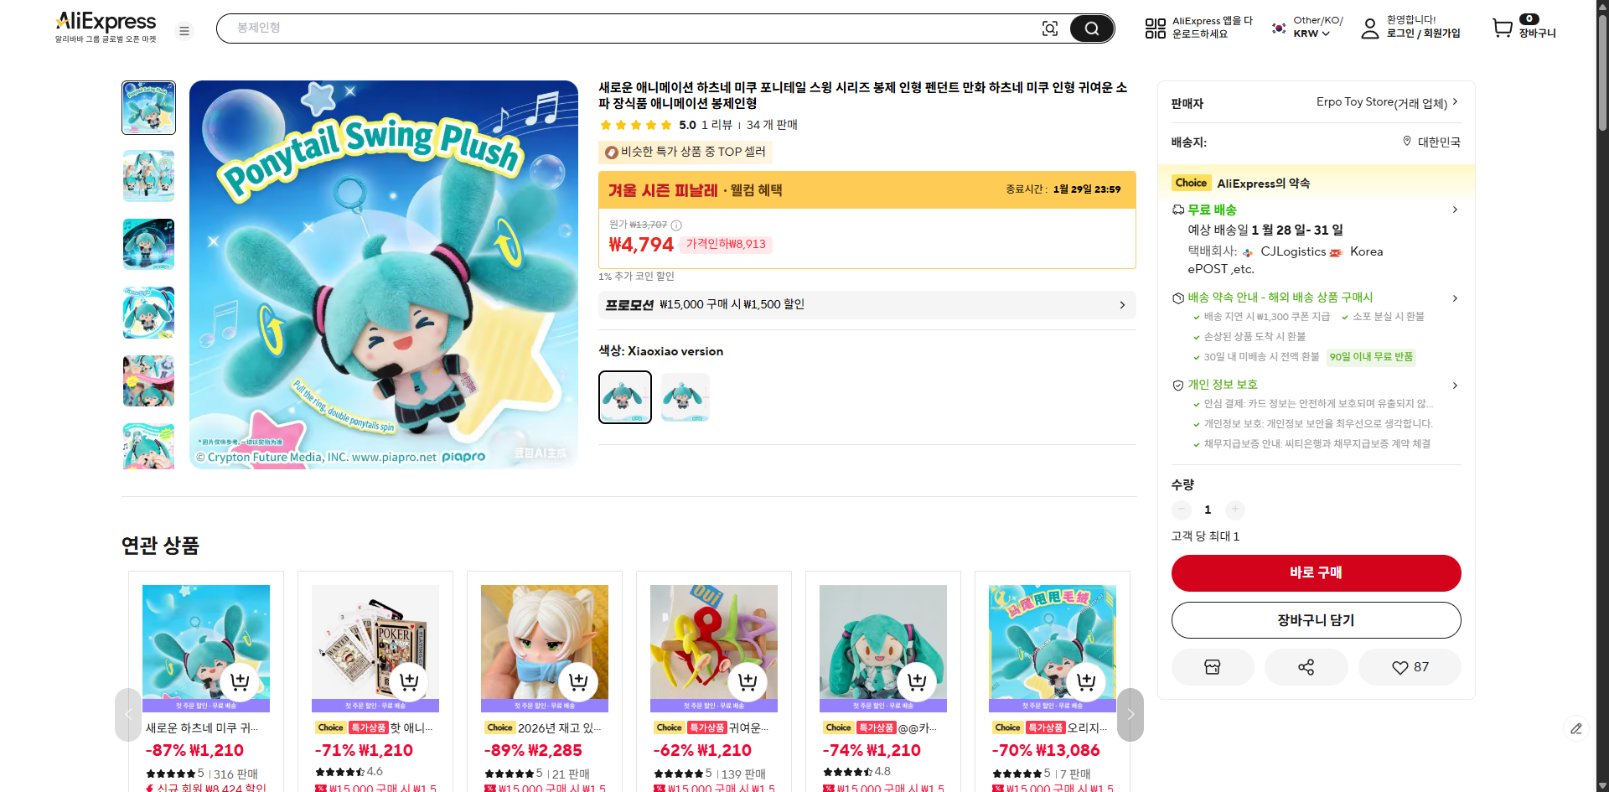This screenshot has height=792, width=1609.
Task: Increase quantity with the plus stepper
Action: click(x=1235, y=510)
